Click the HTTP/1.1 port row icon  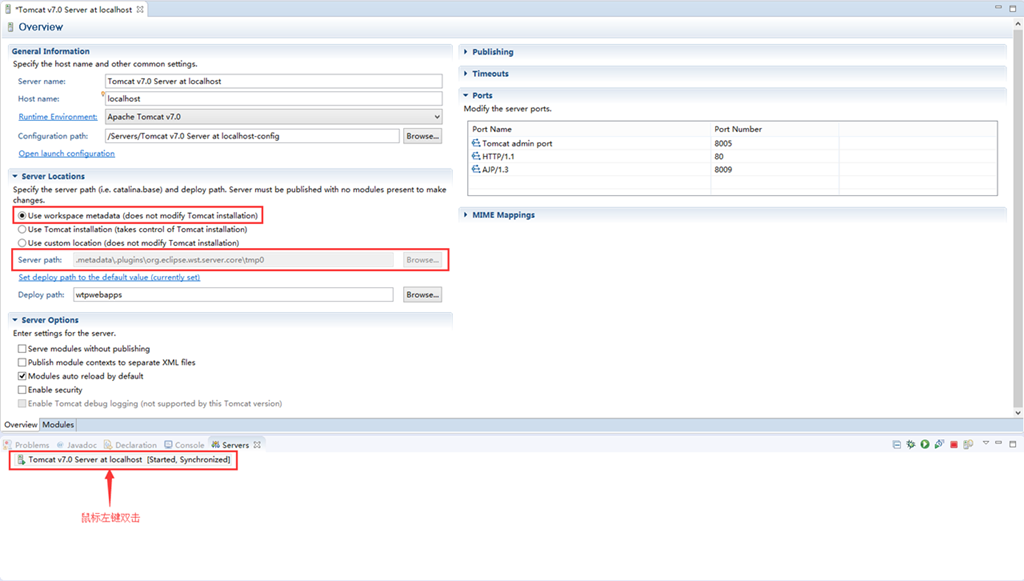(x=476, y=156)
